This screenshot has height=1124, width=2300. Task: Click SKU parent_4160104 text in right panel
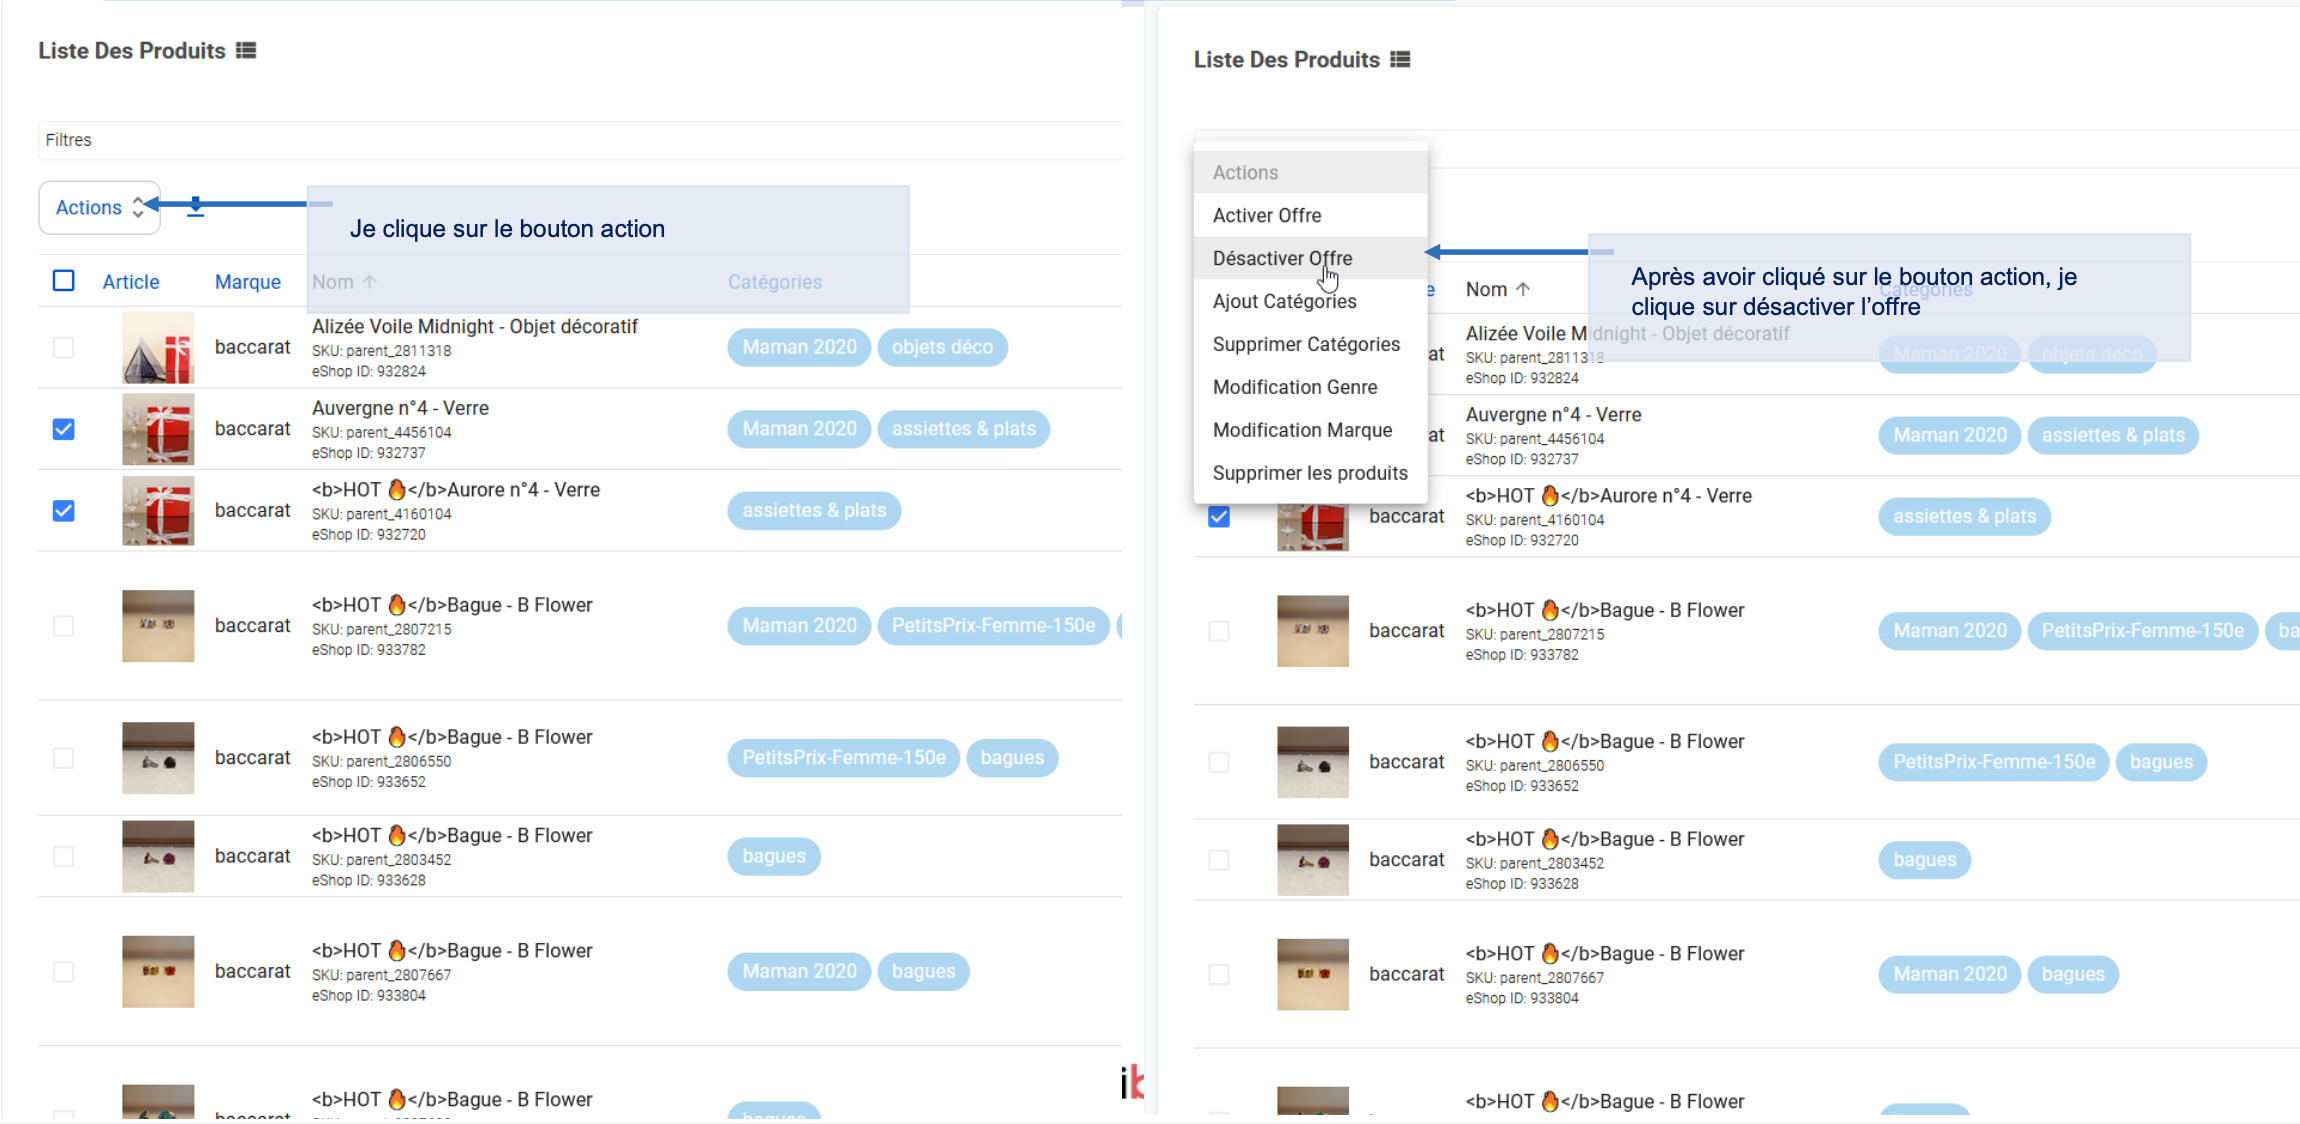click(x=1535, y=520)
